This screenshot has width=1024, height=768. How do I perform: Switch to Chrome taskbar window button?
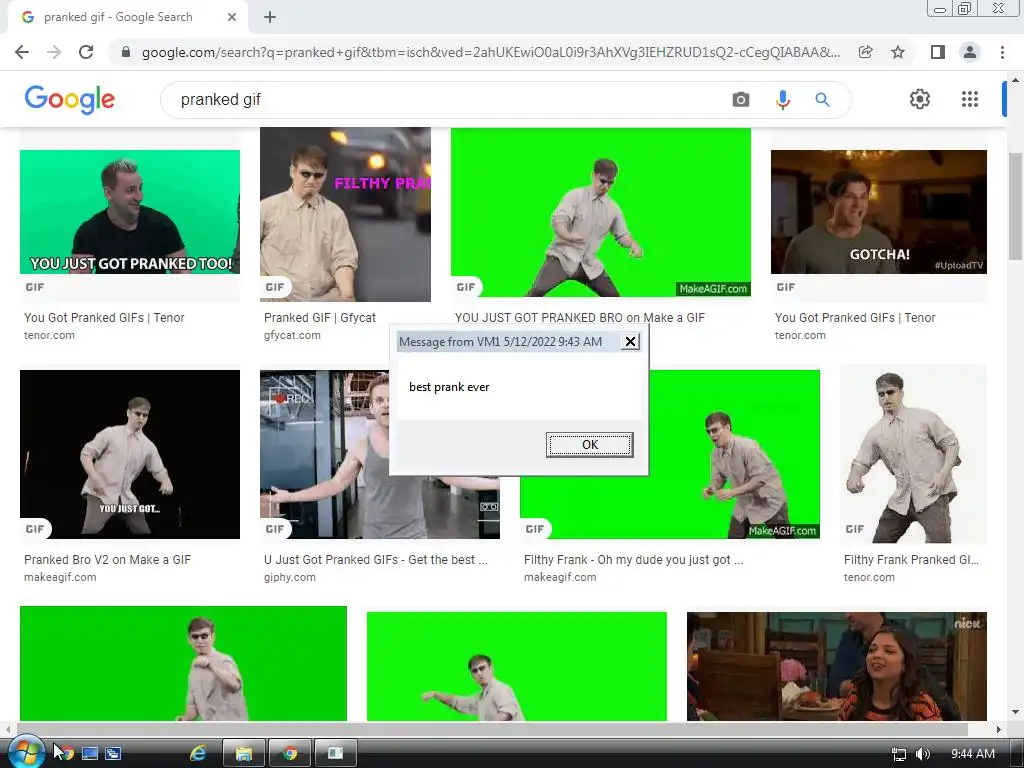[290, 754]
